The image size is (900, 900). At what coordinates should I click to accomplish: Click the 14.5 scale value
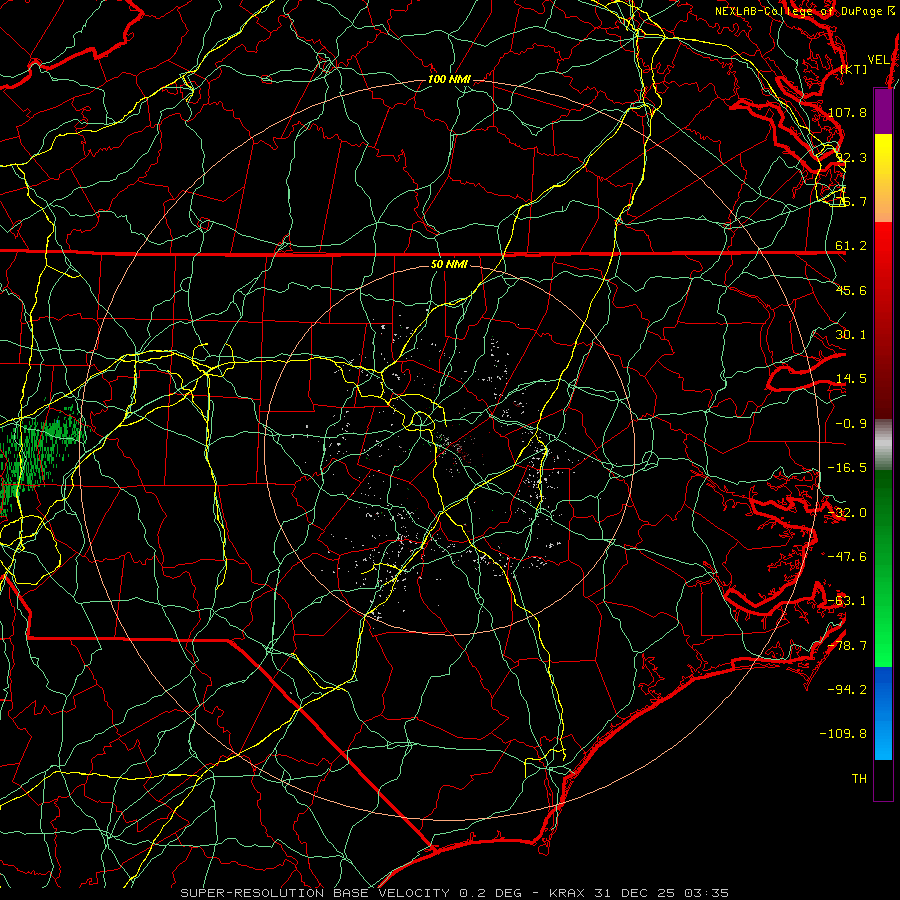pos(851,379)
